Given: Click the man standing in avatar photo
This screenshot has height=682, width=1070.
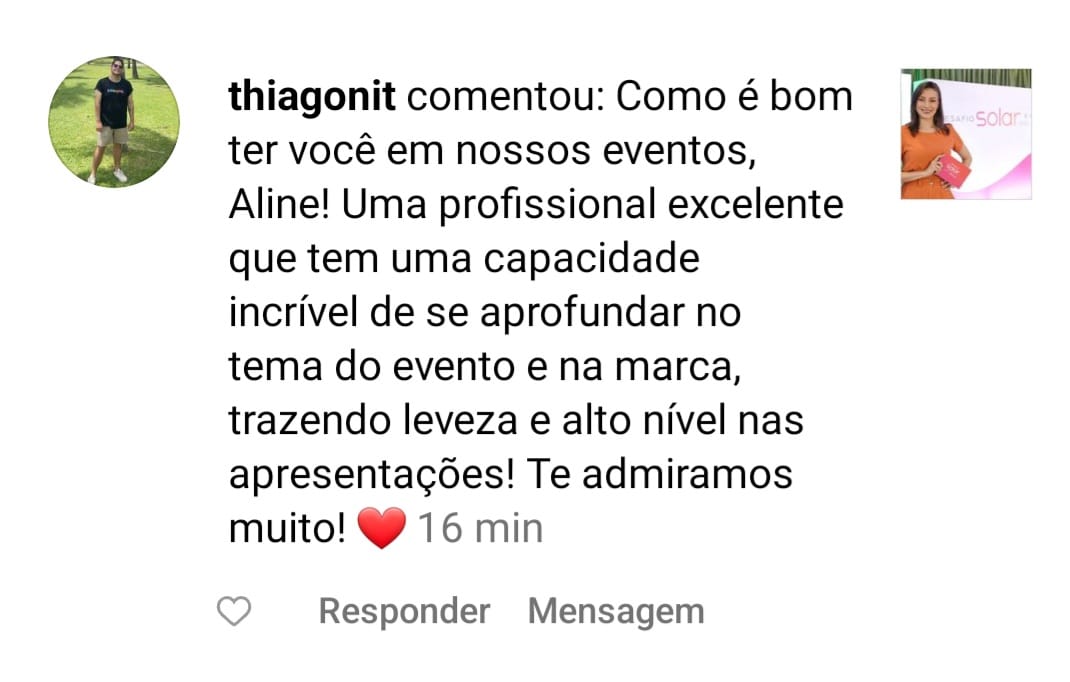Looking at the screenshot, I should tap(113, 120).
